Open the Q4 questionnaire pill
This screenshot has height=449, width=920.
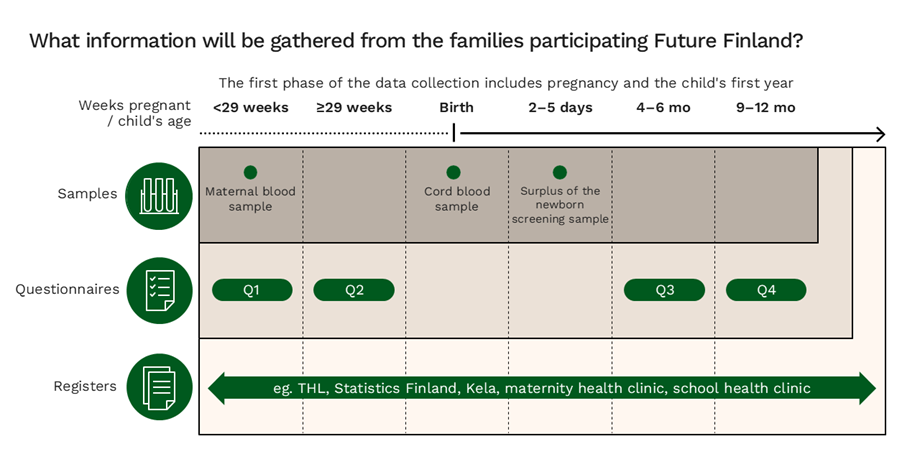click(x=766, y=290)
